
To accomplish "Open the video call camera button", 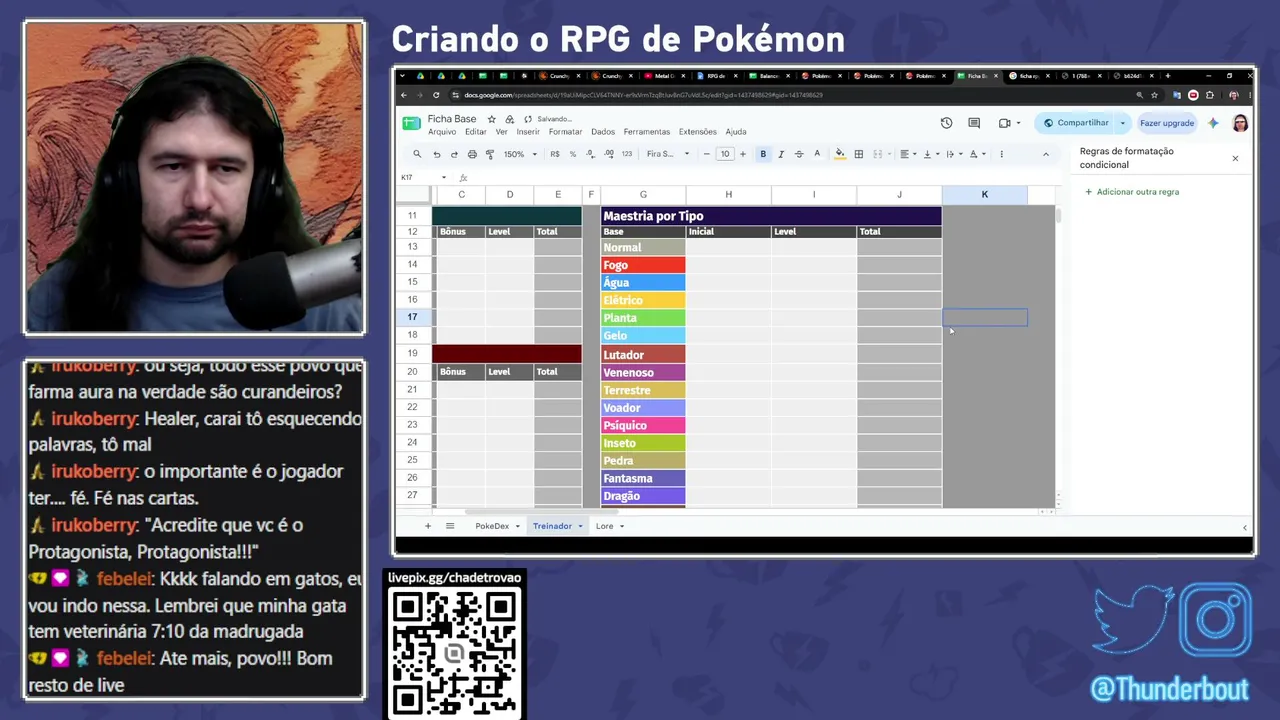I will coord(1005,123).
